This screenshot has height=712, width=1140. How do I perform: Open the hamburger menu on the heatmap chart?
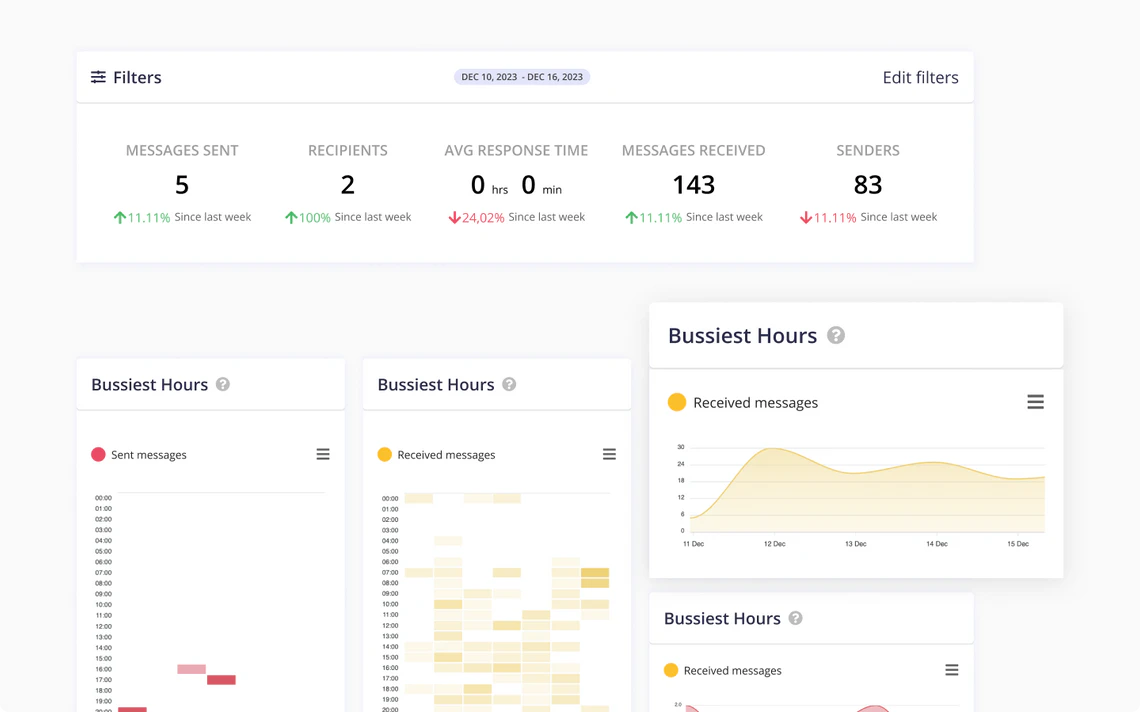(609, 454)
